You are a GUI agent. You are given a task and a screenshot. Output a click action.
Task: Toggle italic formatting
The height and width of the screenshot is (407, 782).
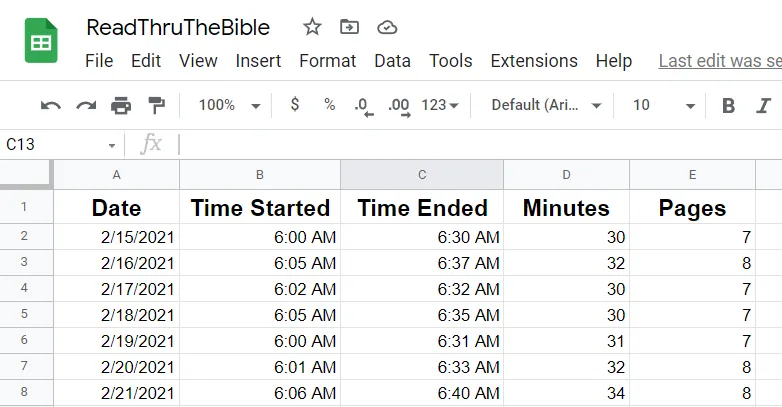coord(764,105)
